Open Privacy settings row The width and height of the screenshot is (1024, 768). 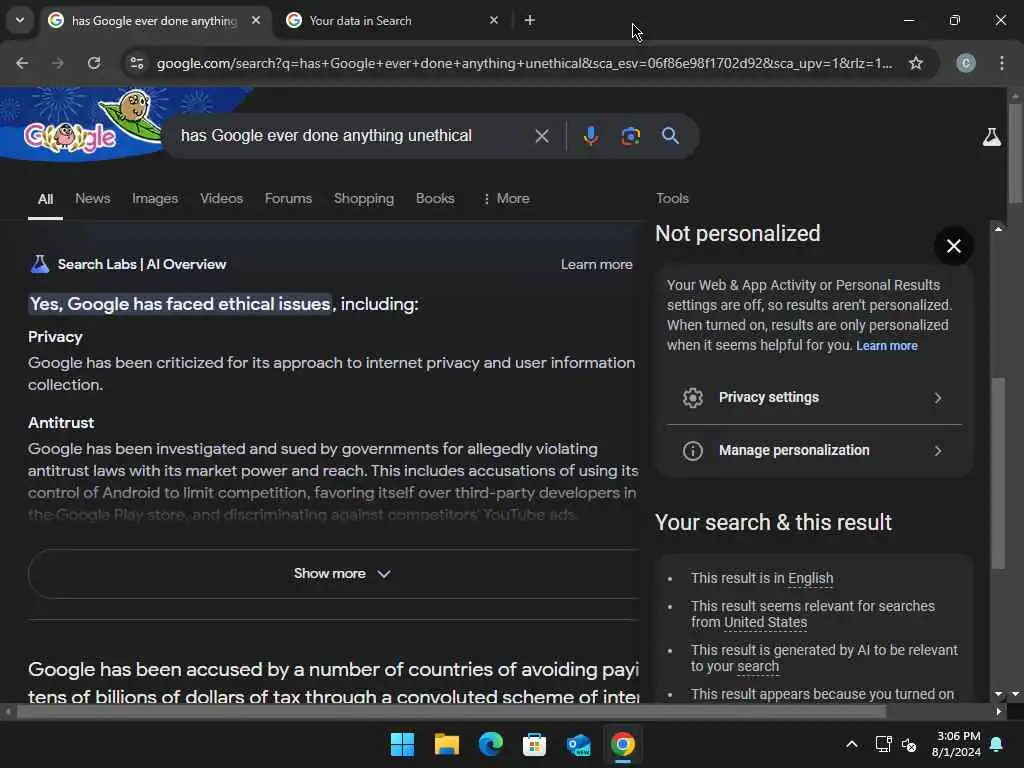(814, 398)
